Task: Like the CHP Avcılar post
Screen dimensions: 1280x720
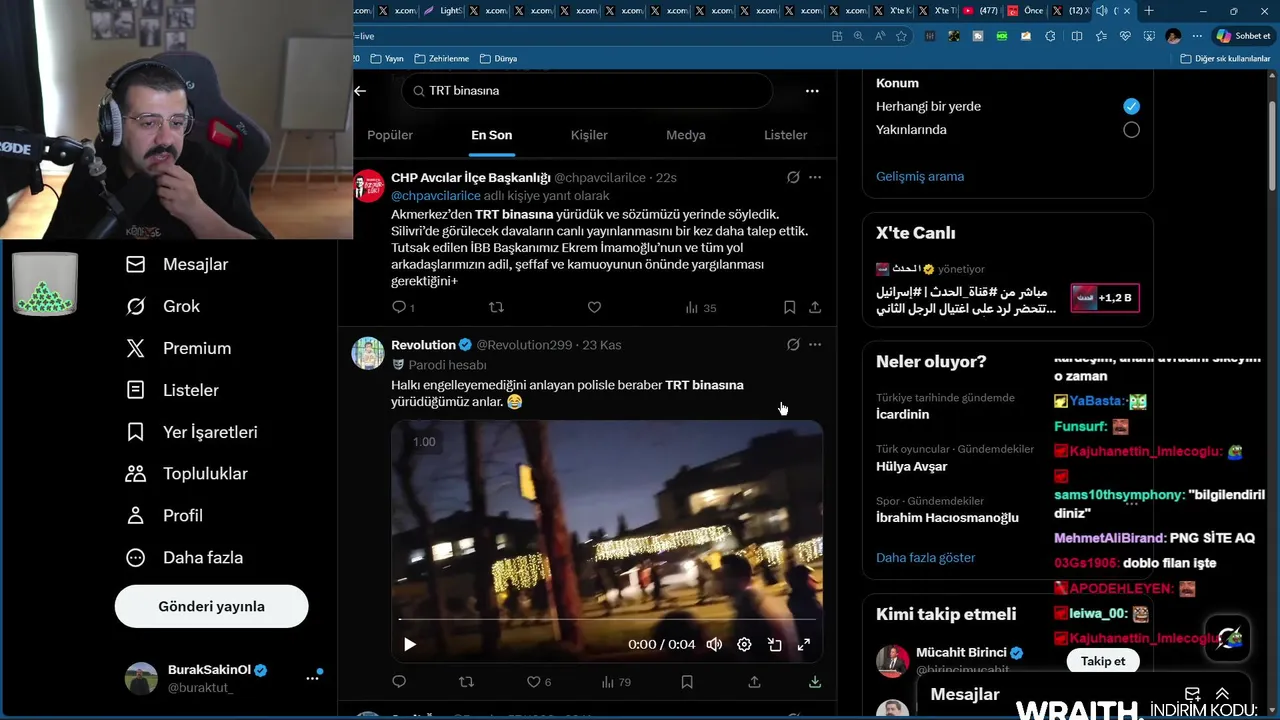Action: point(594,307)
